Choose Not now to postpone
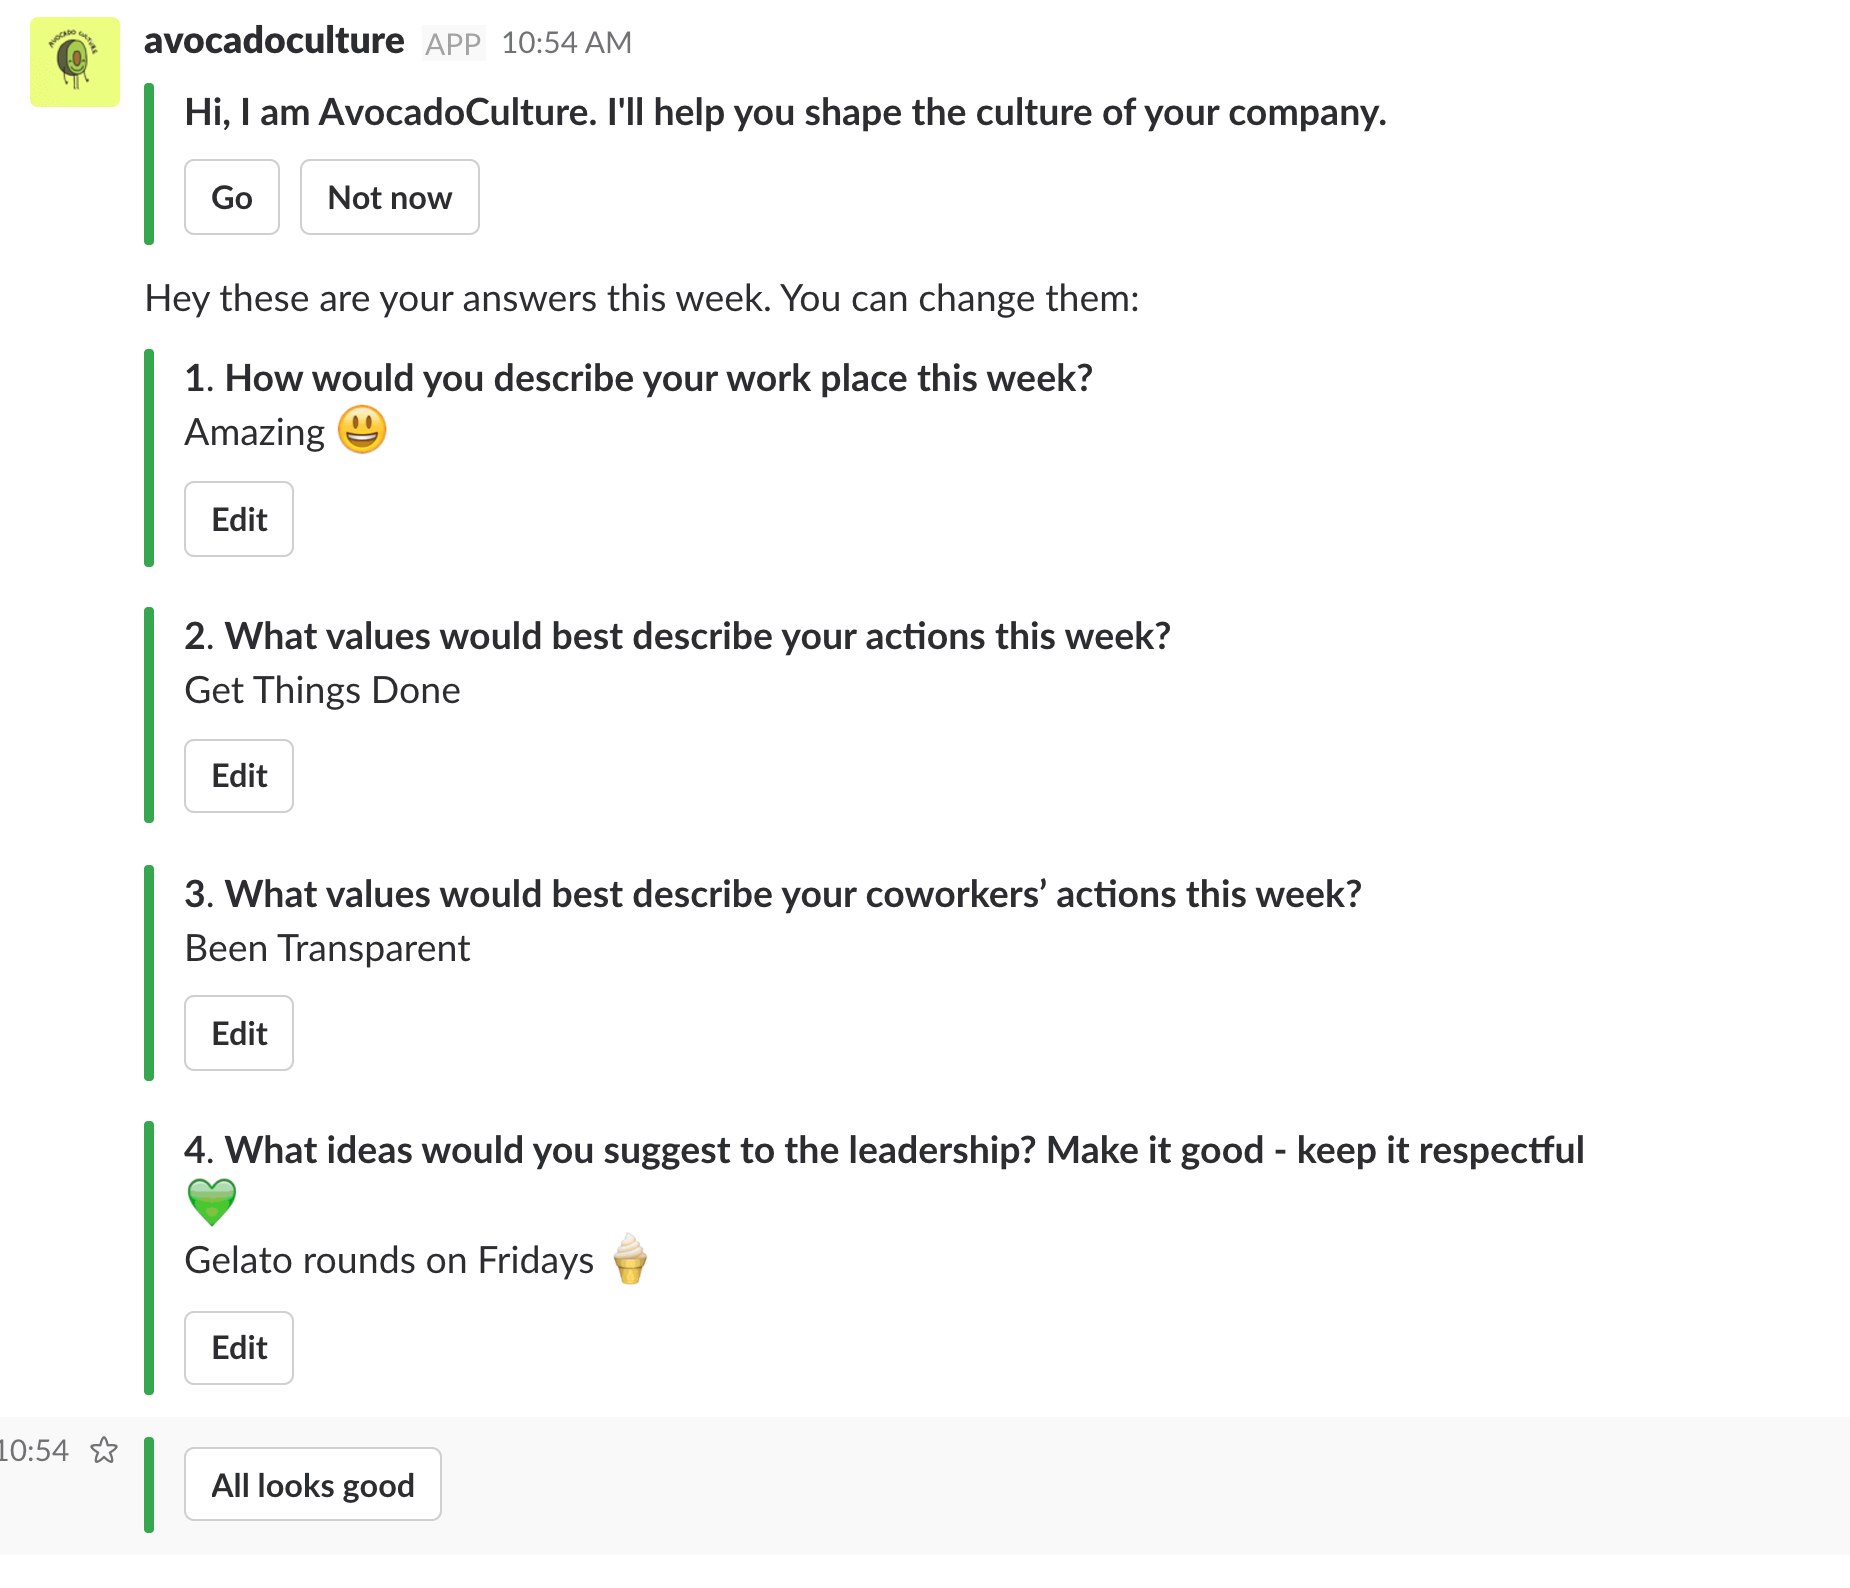This screenshot has width=1850, height=1588. [389, 198]
